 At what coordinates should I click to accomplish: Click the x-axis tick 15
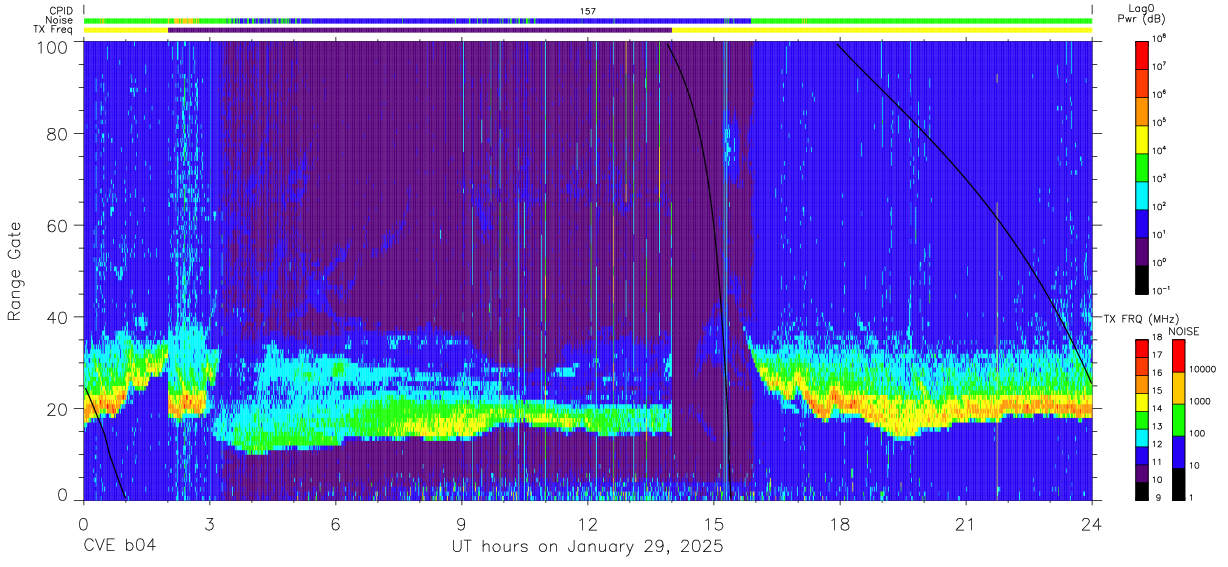(x=714, y=523)
